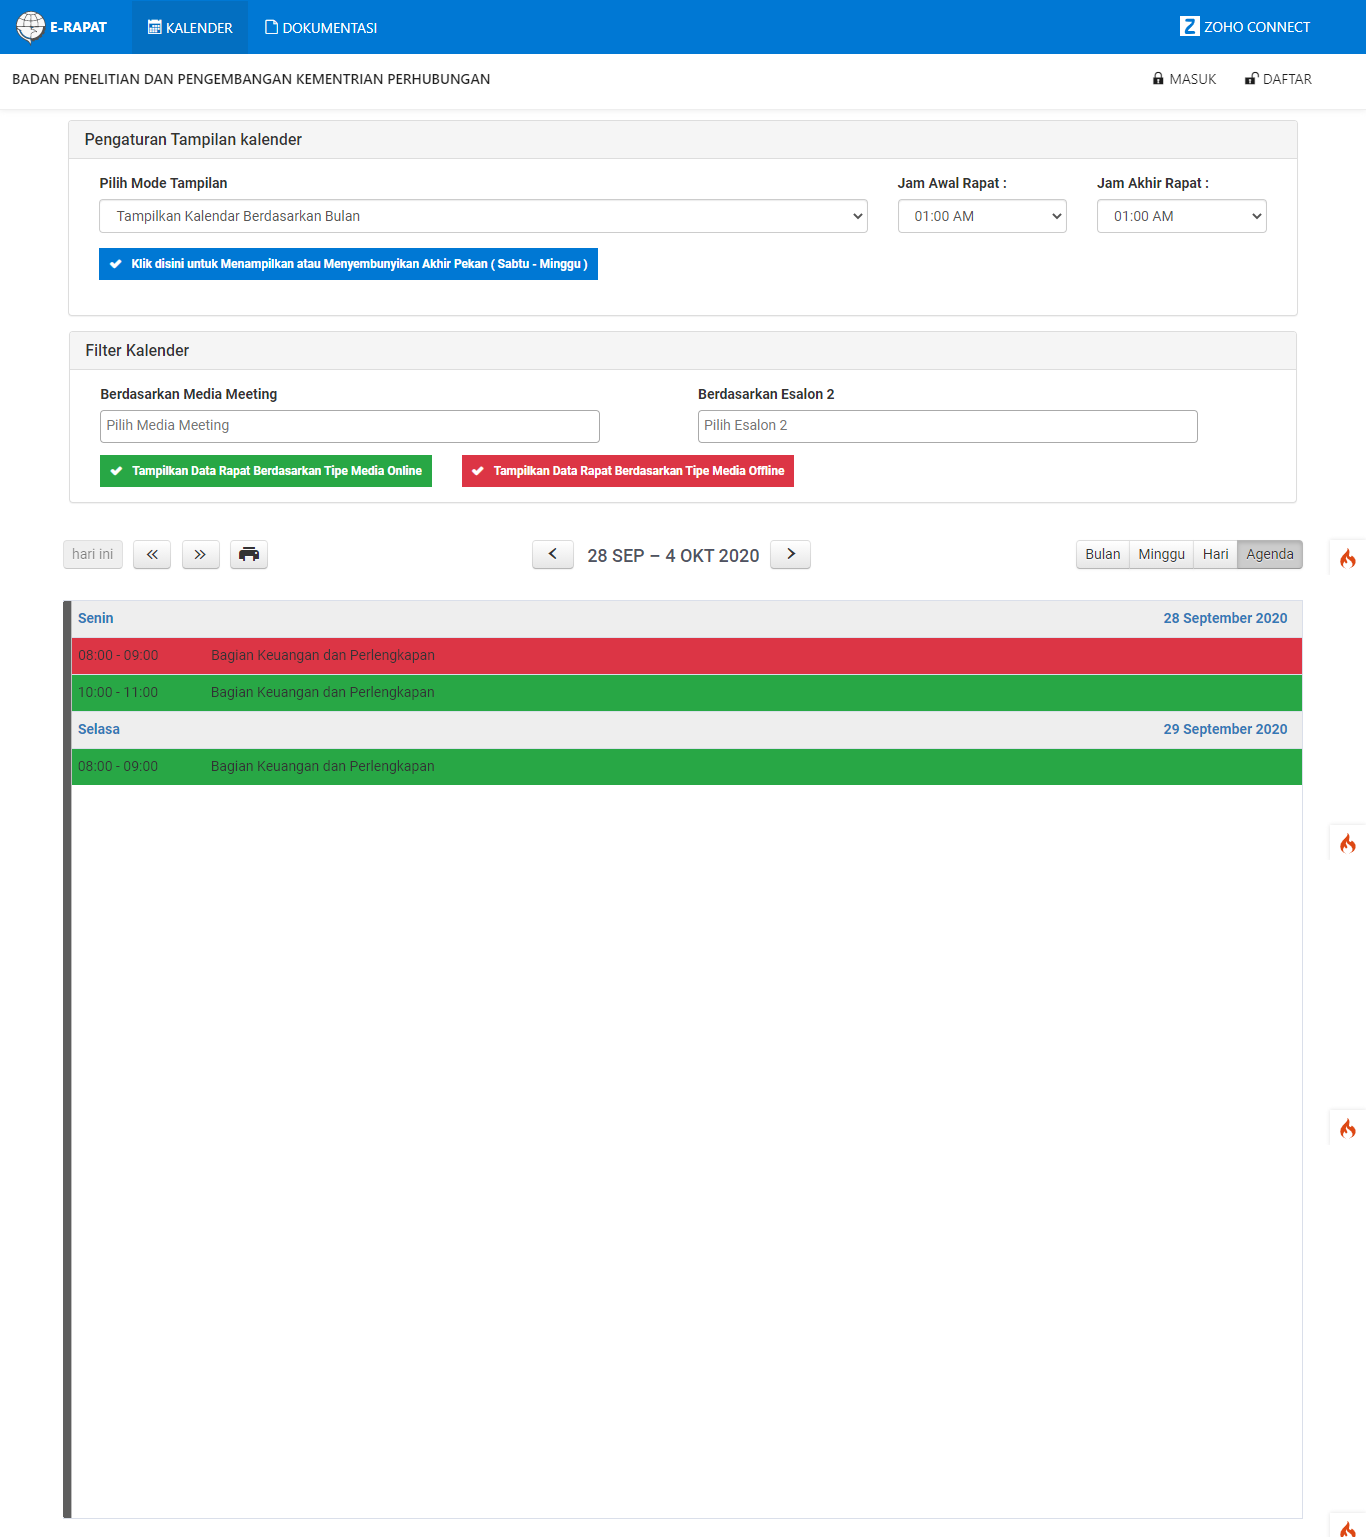Click the document icon on DOKUMENTASI

tap(271, 27)
